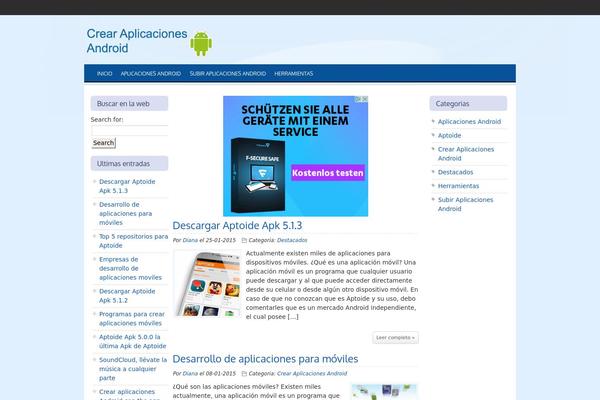600x400 pixels.
Task: Open the Aptoide category in Categorias
Action: coord(449,136)
